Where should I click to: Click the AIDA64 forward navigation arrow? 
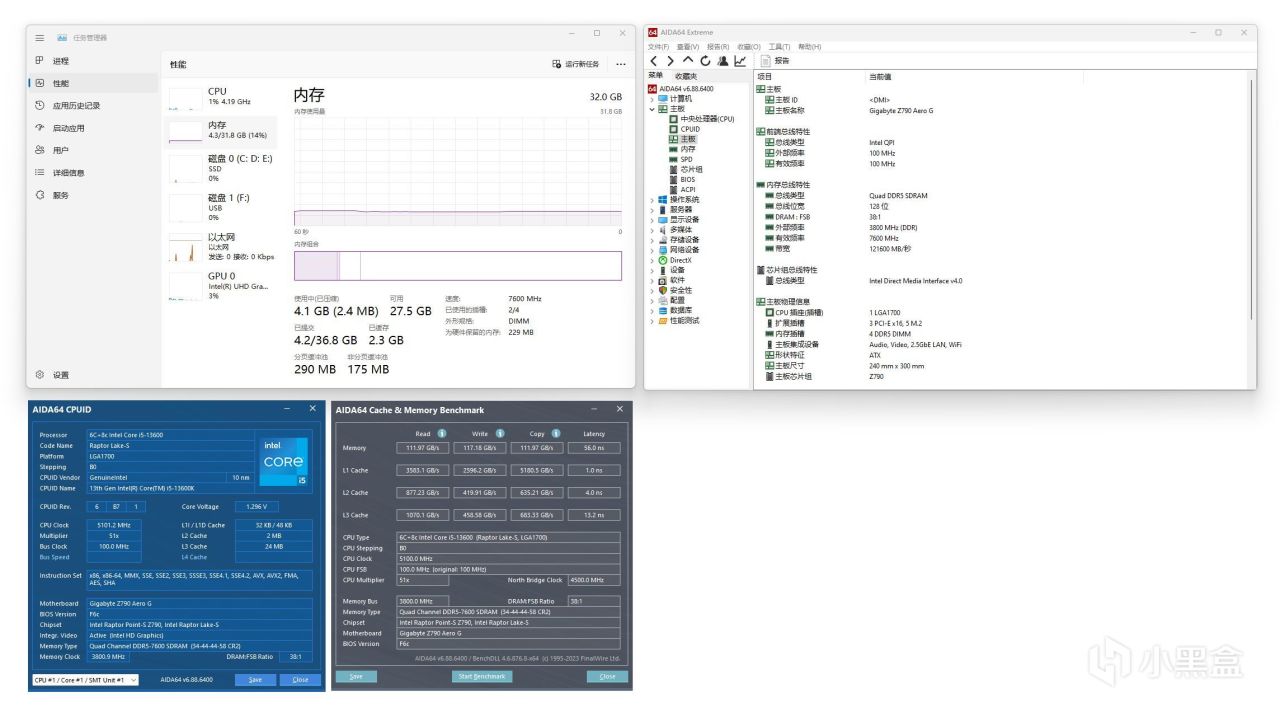pyautogui.click(x=670, y=61)
